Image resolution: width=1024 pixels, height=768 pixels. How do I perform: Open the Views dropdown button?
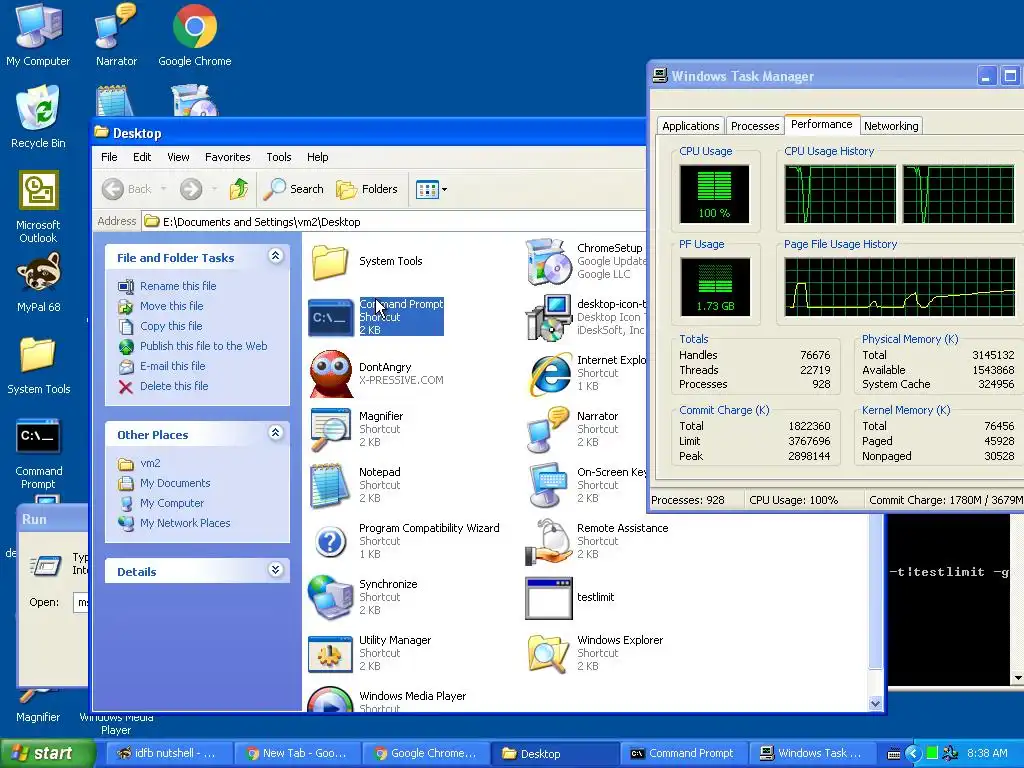431,189
